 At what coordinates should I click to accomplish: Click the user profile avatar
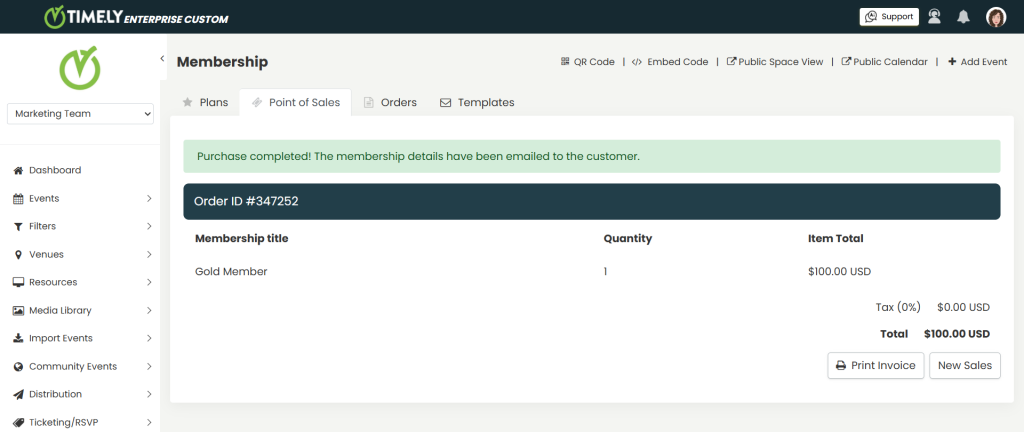tap(995, 17)
